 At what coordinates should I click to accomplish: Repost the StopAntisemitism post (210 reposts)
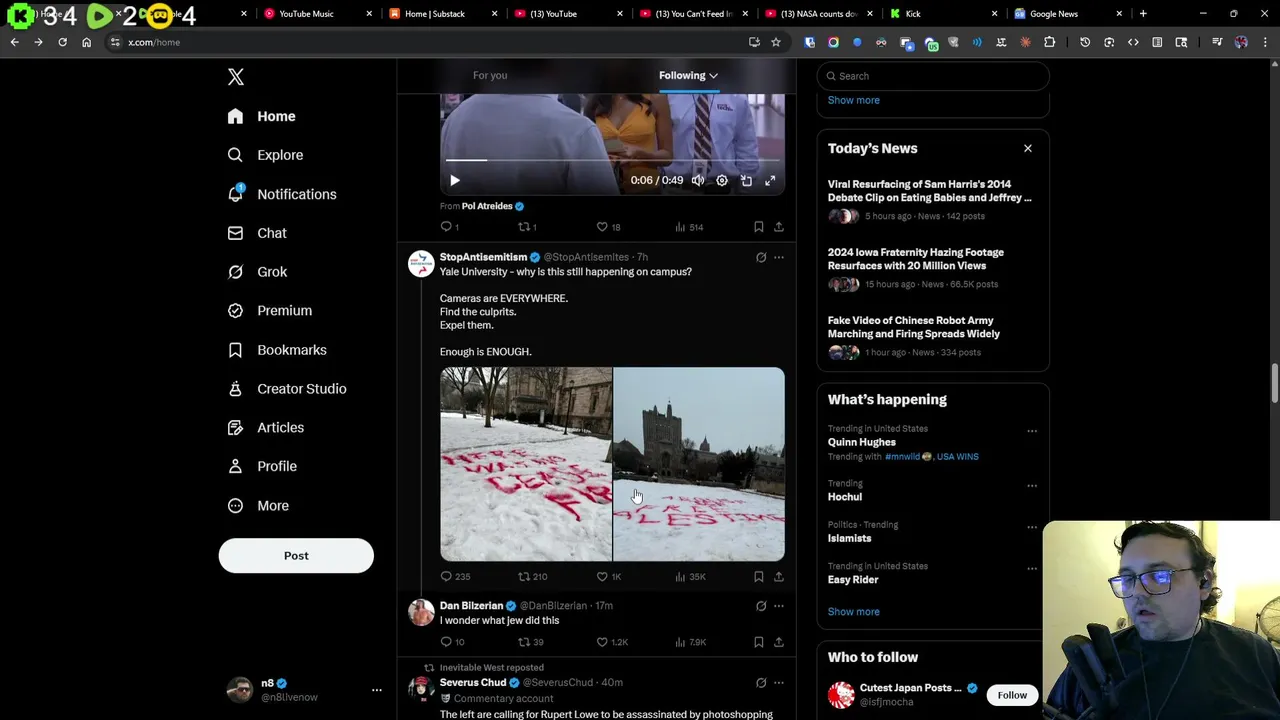tap(532, 577)
